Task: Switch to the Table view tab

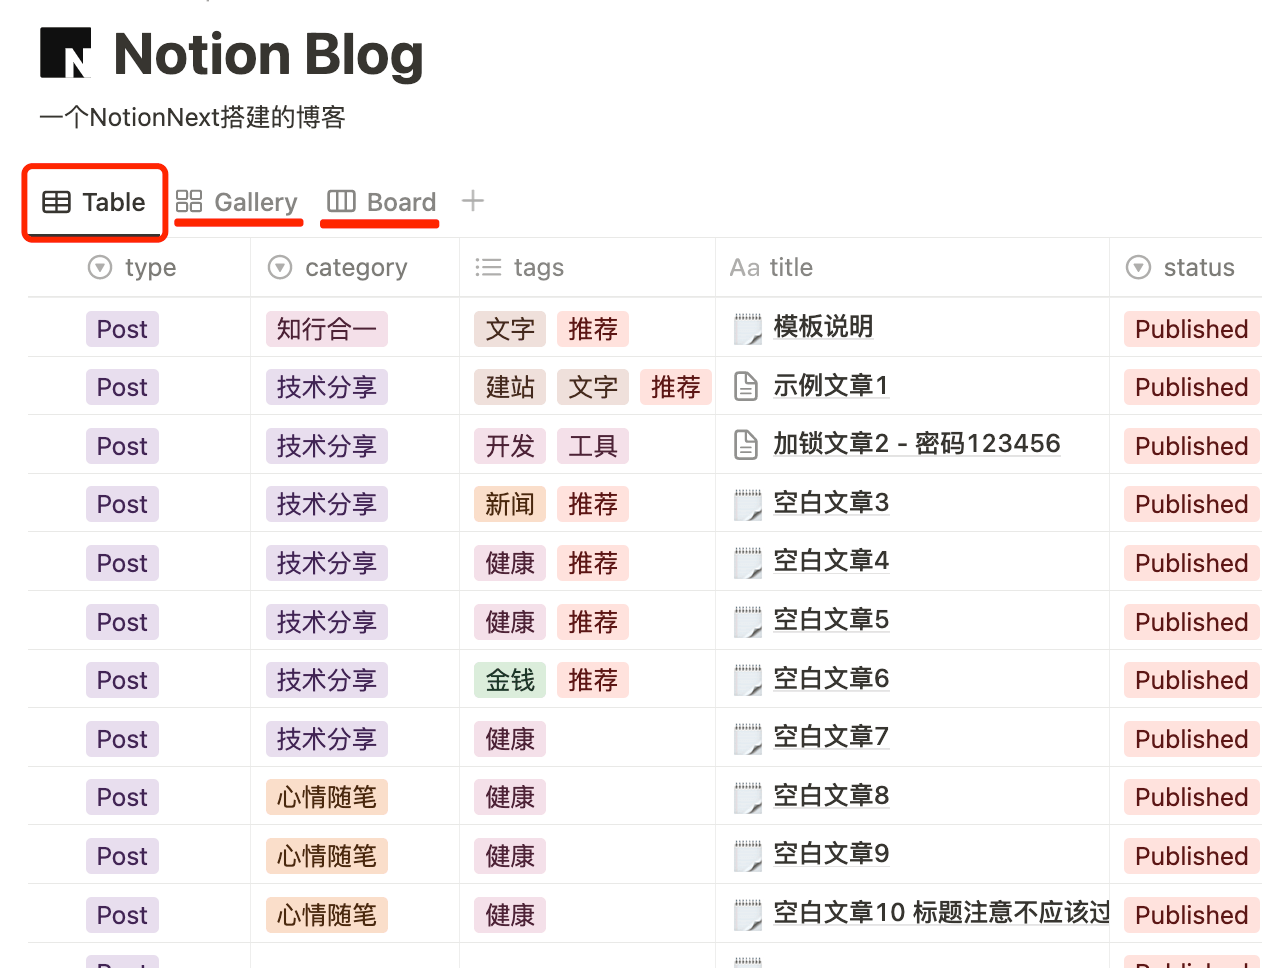Action: (94, 202)
